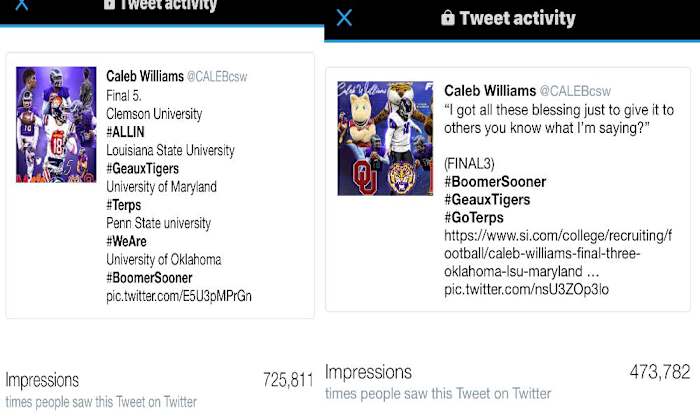Image resolution: width=700 pixels, height=420 pixels.
Task: Open the Final 5 tweet image thumbnail
Action: [x=56, y=125]
